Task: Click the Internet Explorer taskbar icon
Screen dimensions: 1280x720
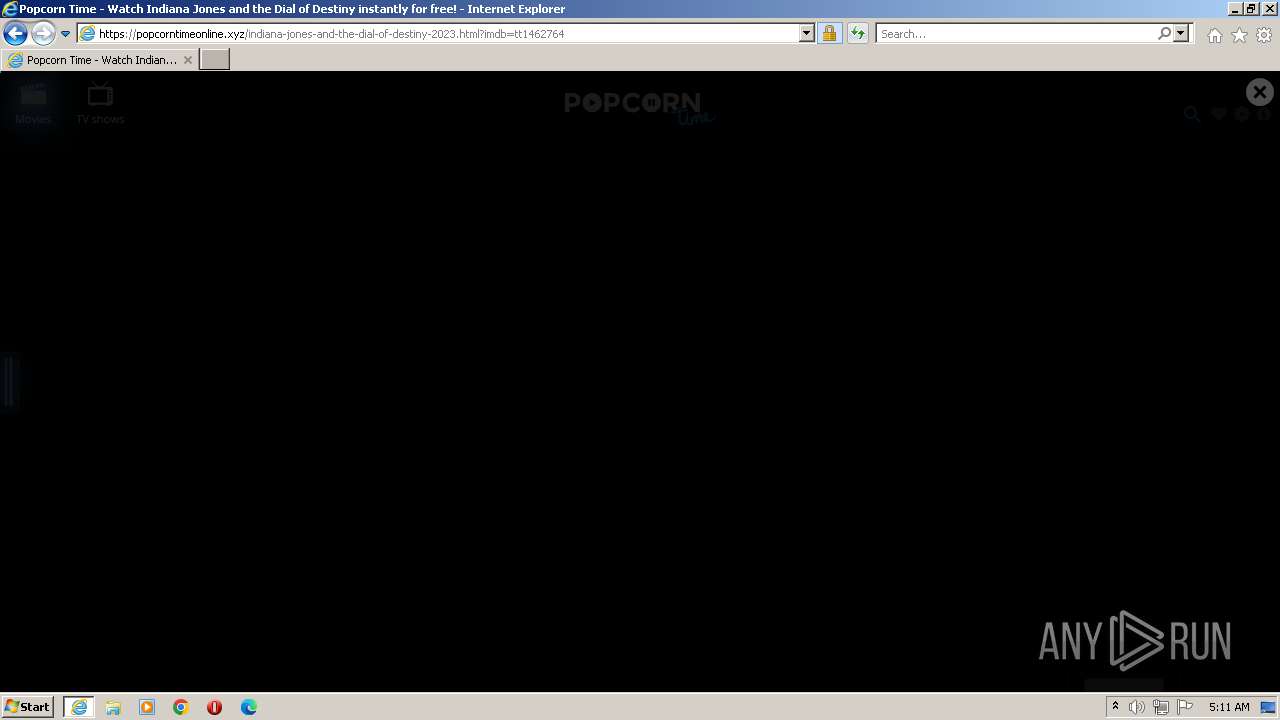Action: coord(79,707)
